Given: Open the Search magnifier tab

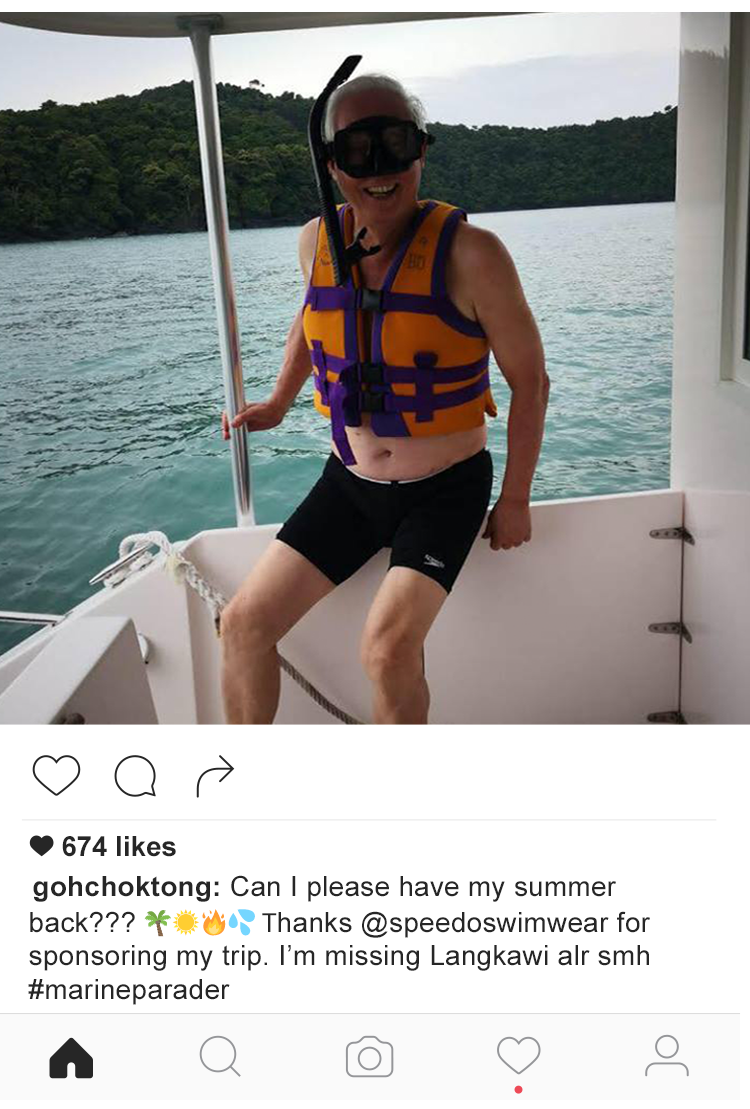Looking at the screenshot, I should pyautogui.click(x=219, y=1056).
